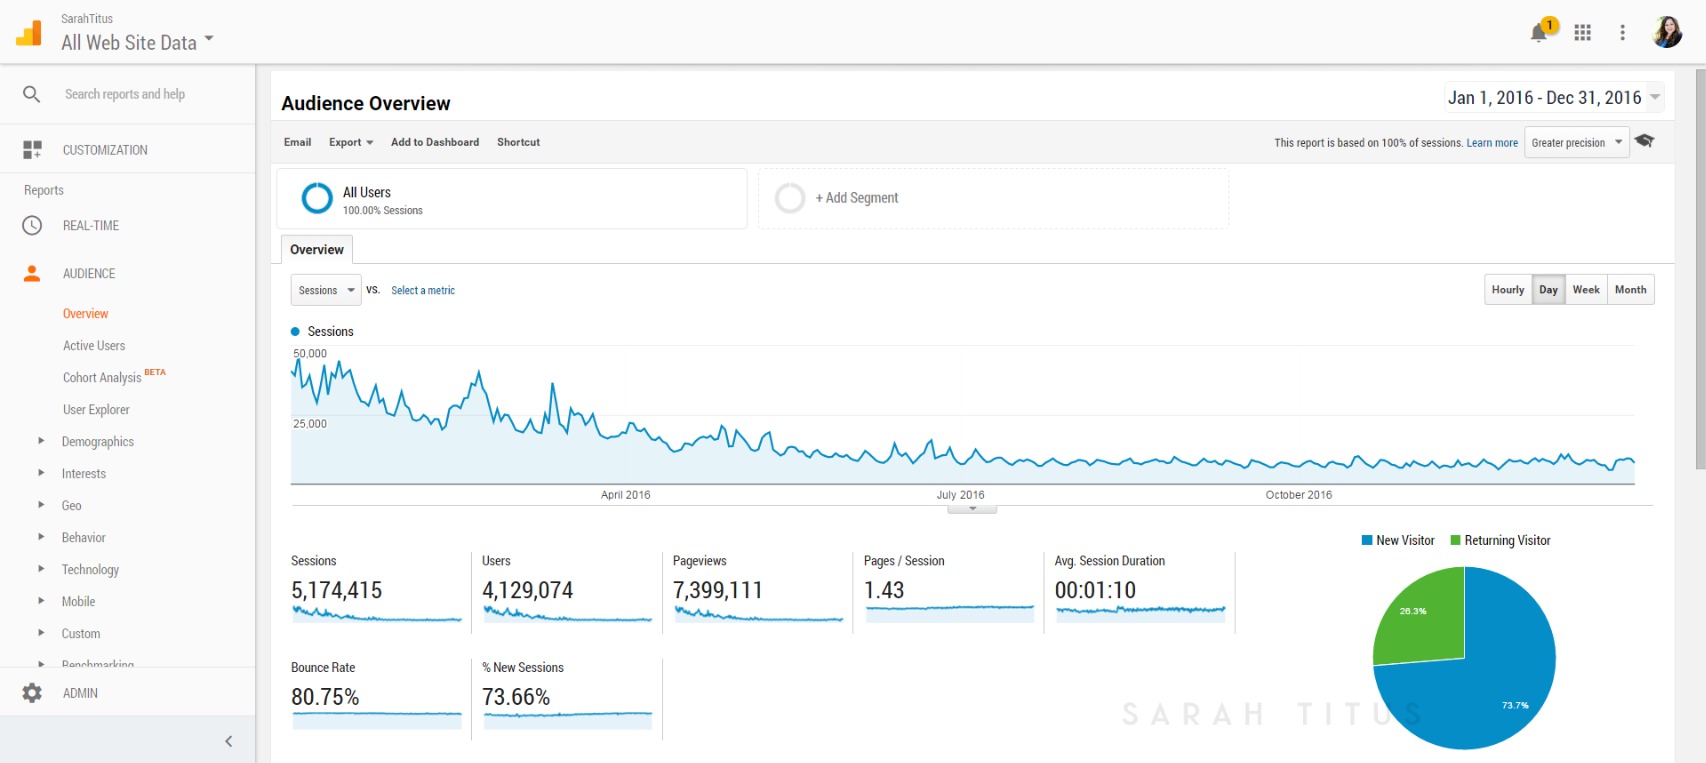Switch chart granularity to Month
The image size is (1706, 763).
[x=1630, y=290]
